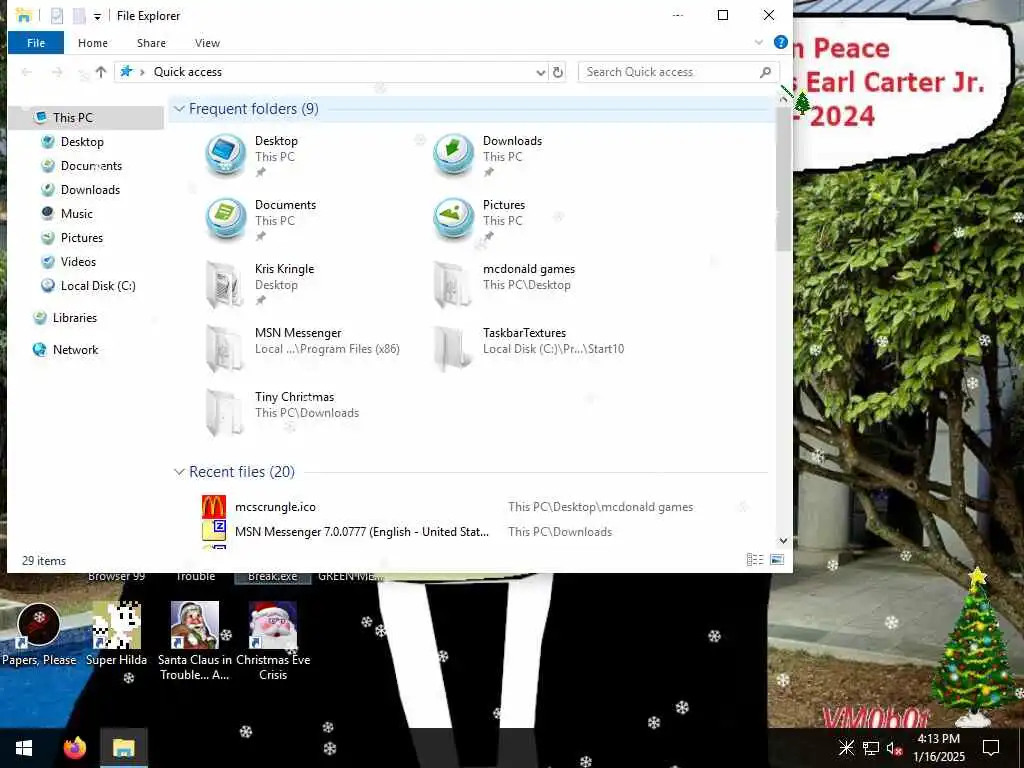This screenshot has width=1024, height=768.
Task: Click the vertical scrollbar thumb
Action: (x=783, y=178)
